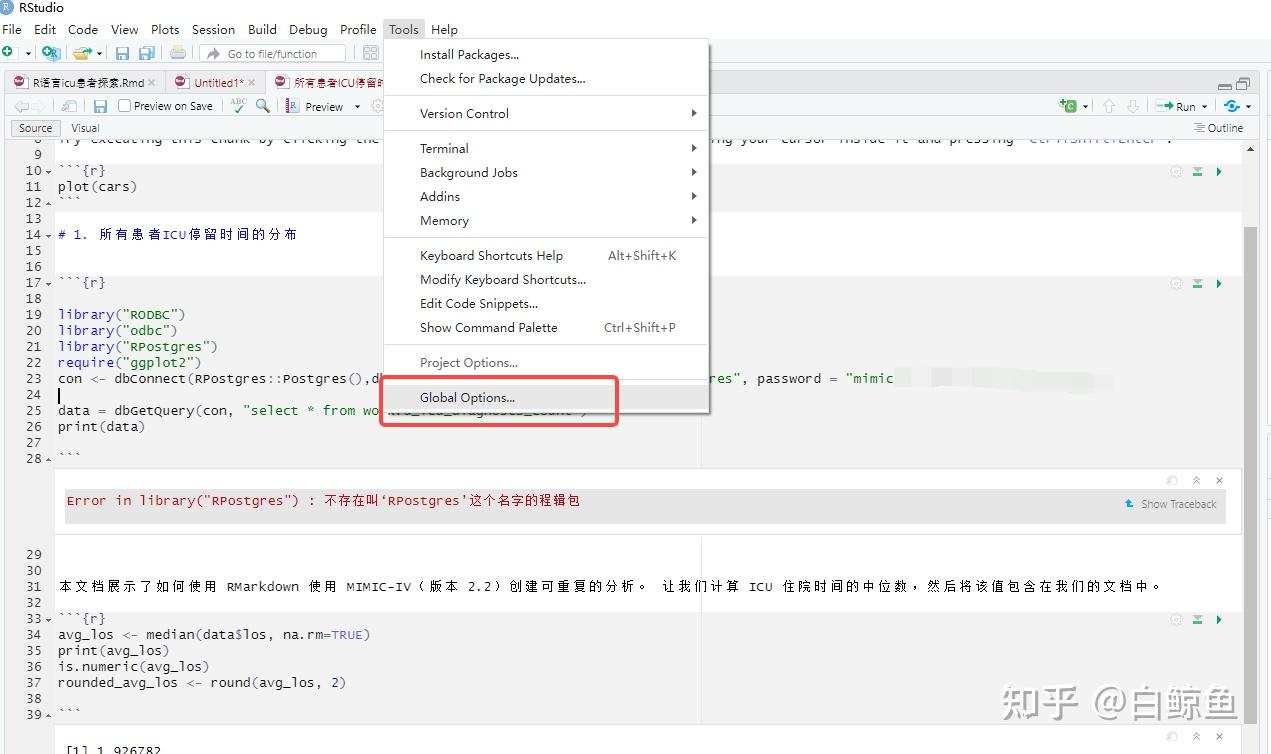The height and width of the screenshot is (754, 1271).
Task: Open the New File dropdown arrow
Action: click(x=28, y=53)
